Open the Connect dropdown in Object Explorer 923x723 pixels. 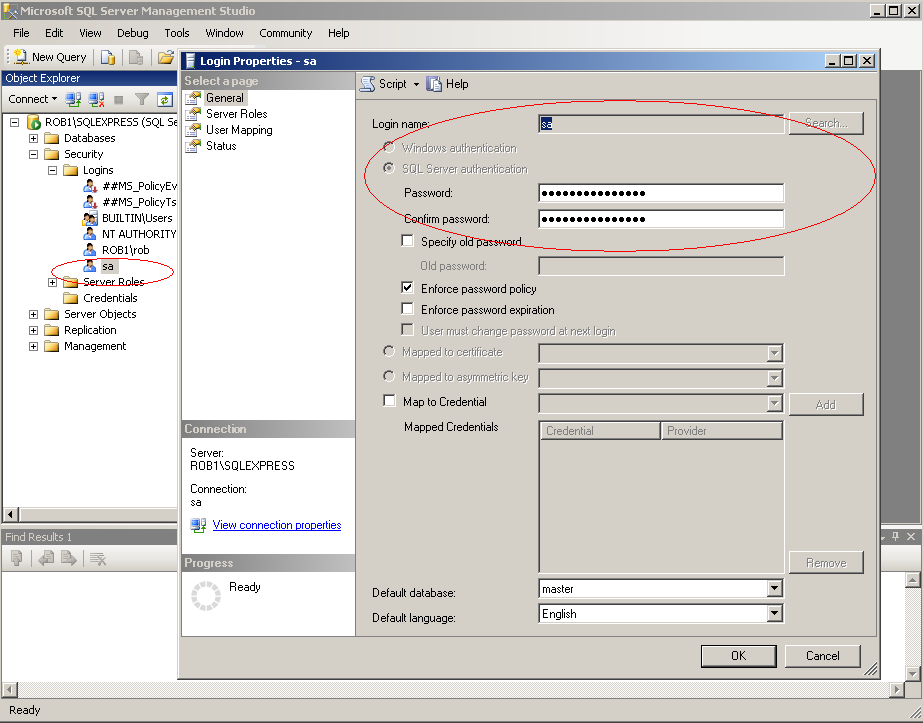click(x=32, y=99)
